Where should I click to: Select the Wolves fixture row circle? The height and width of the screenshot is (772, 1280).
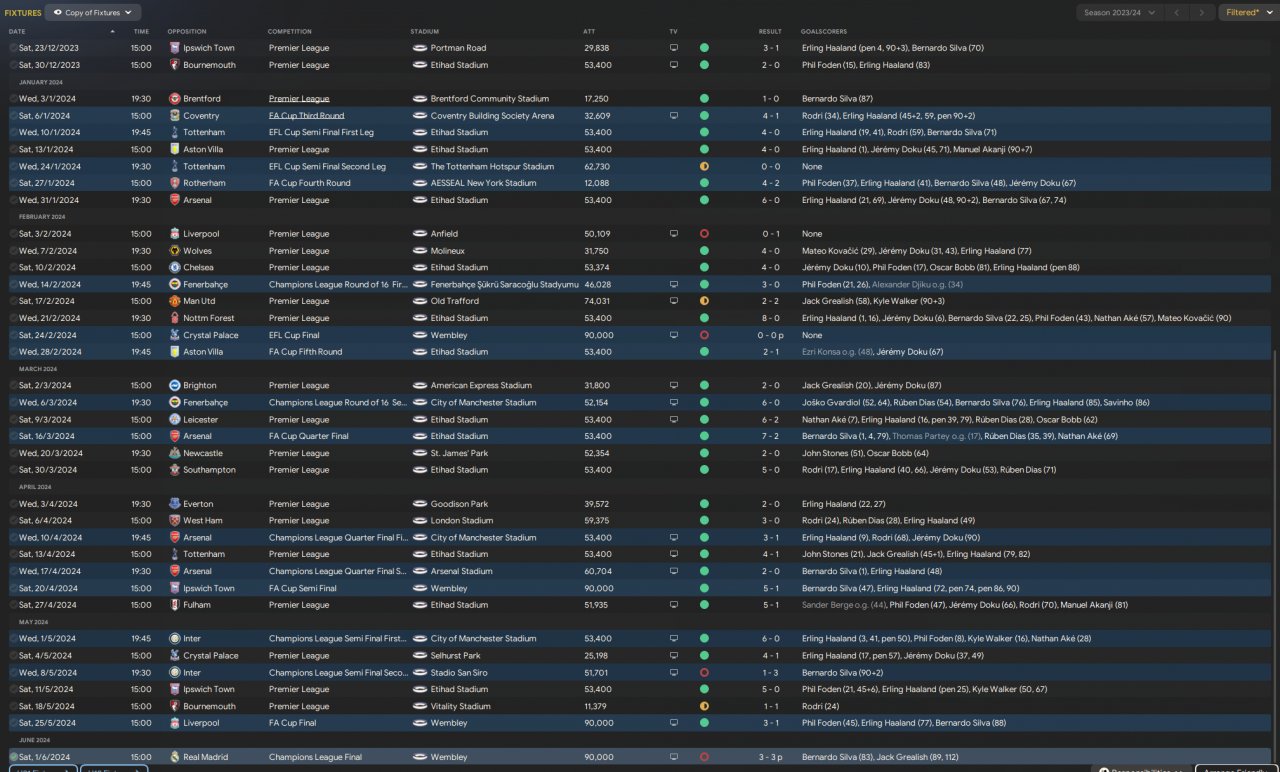click(13, 251)
